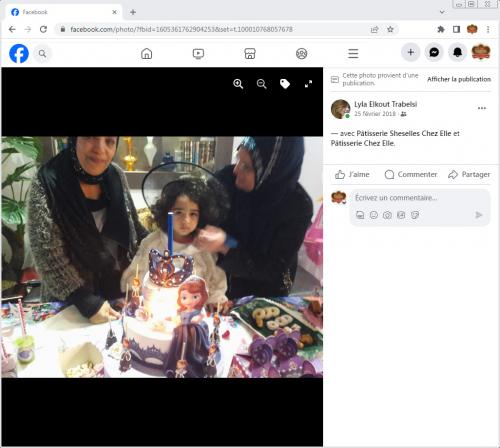The width and height of the screenshot is (500, 448).
Task: Open the notifications bell
Action: [x=458, y=52]
